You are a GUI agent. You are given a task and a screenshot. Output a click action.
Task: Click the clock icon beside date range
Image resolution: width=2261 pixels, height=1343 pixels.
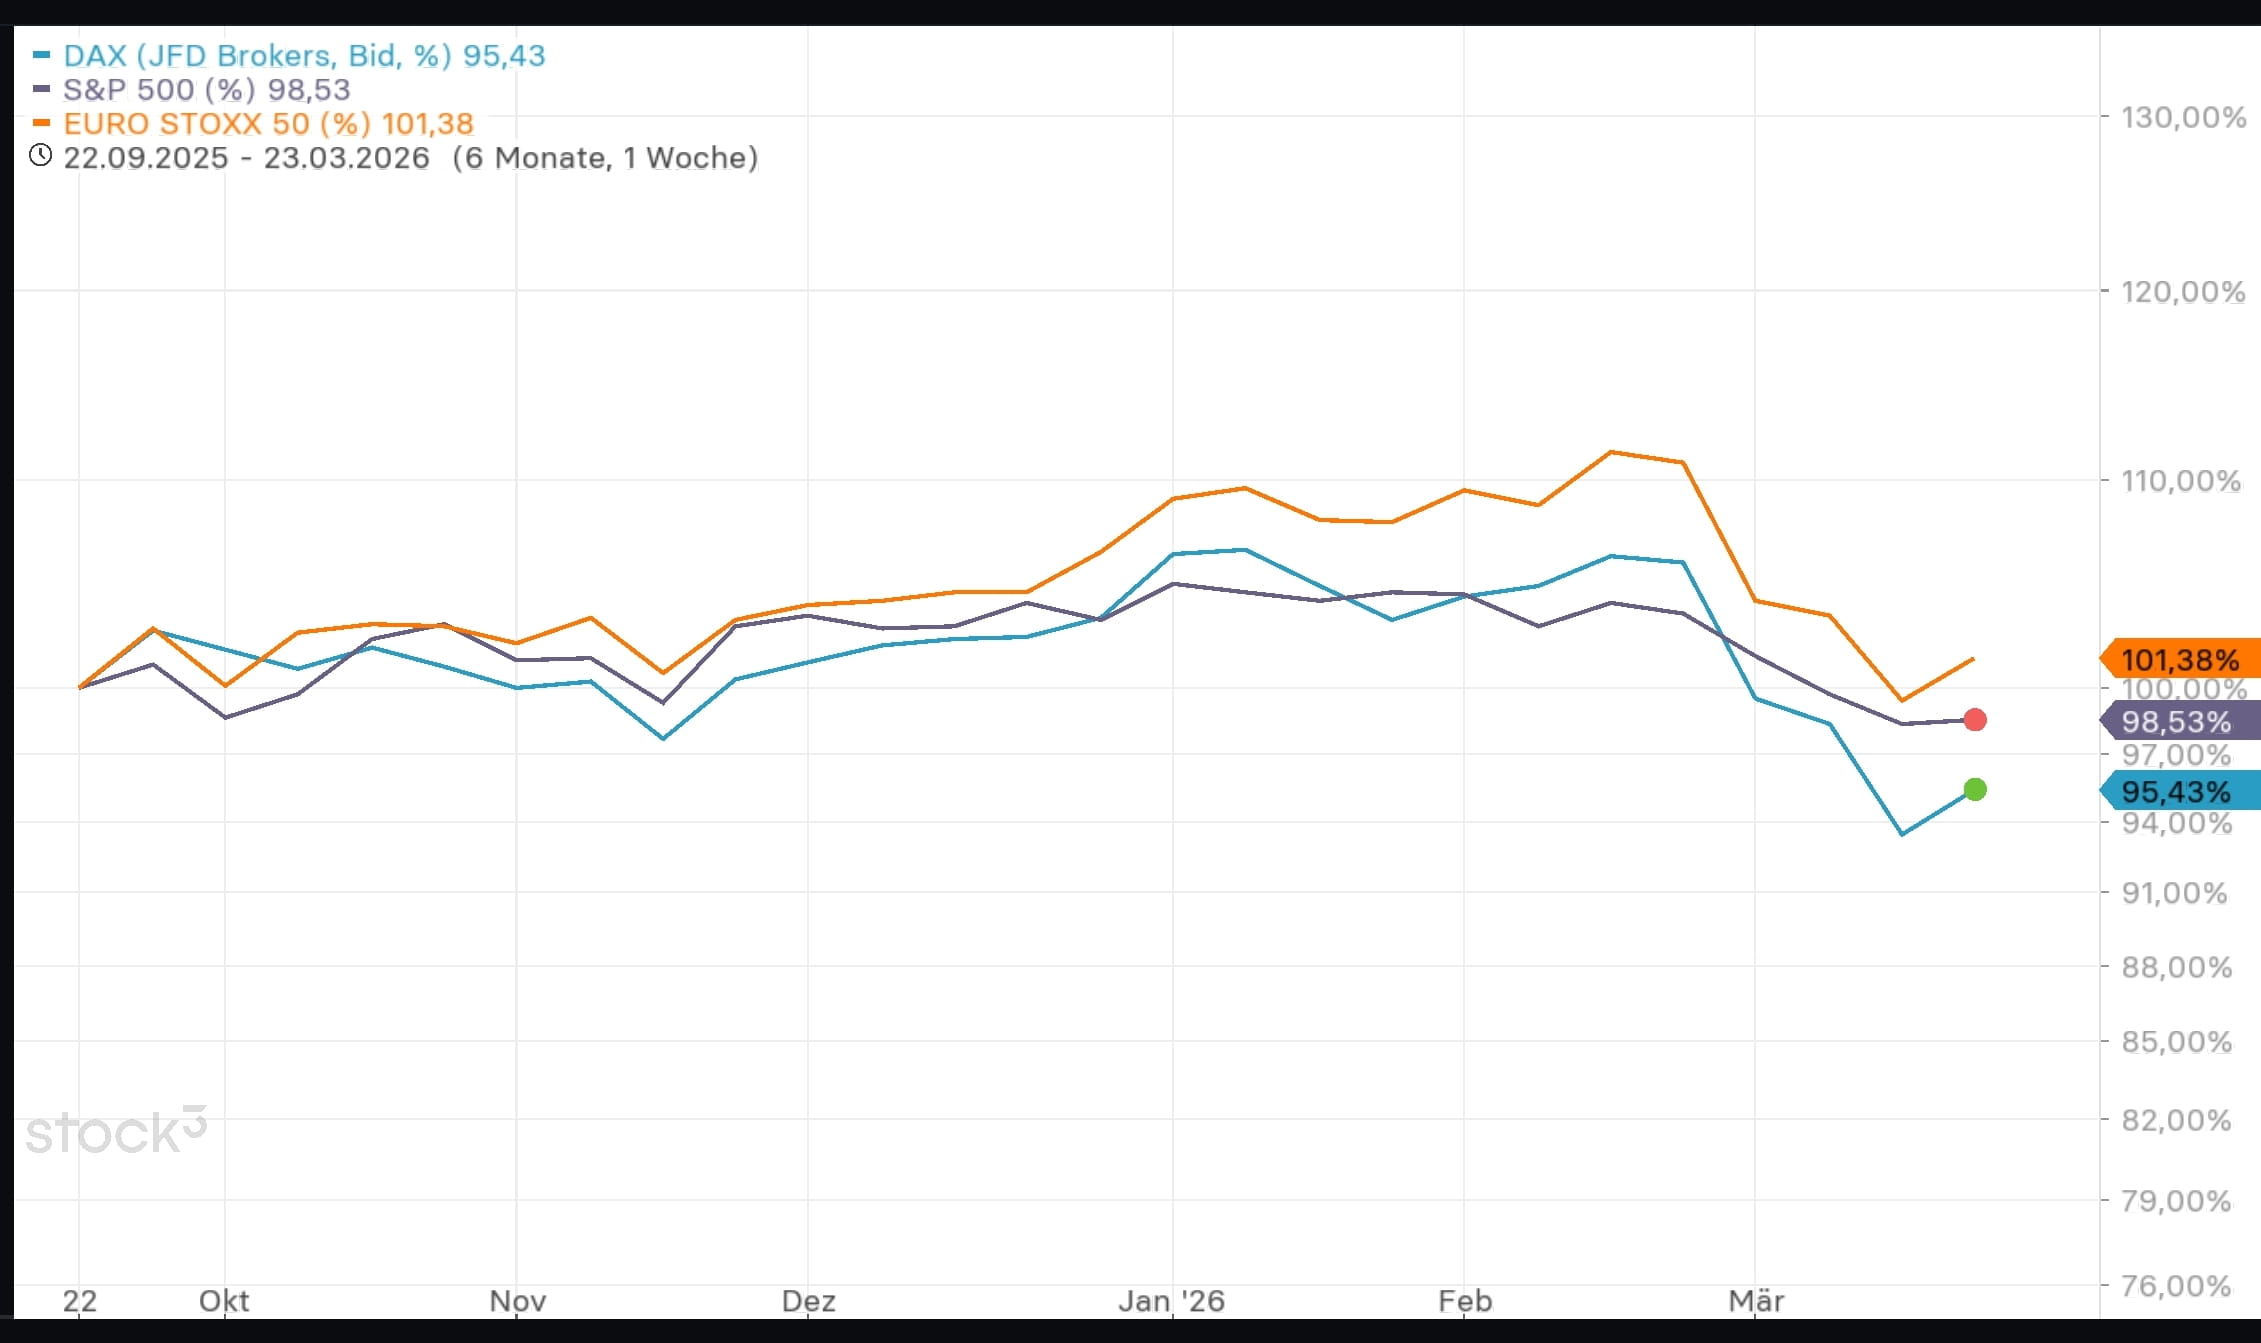40,155
